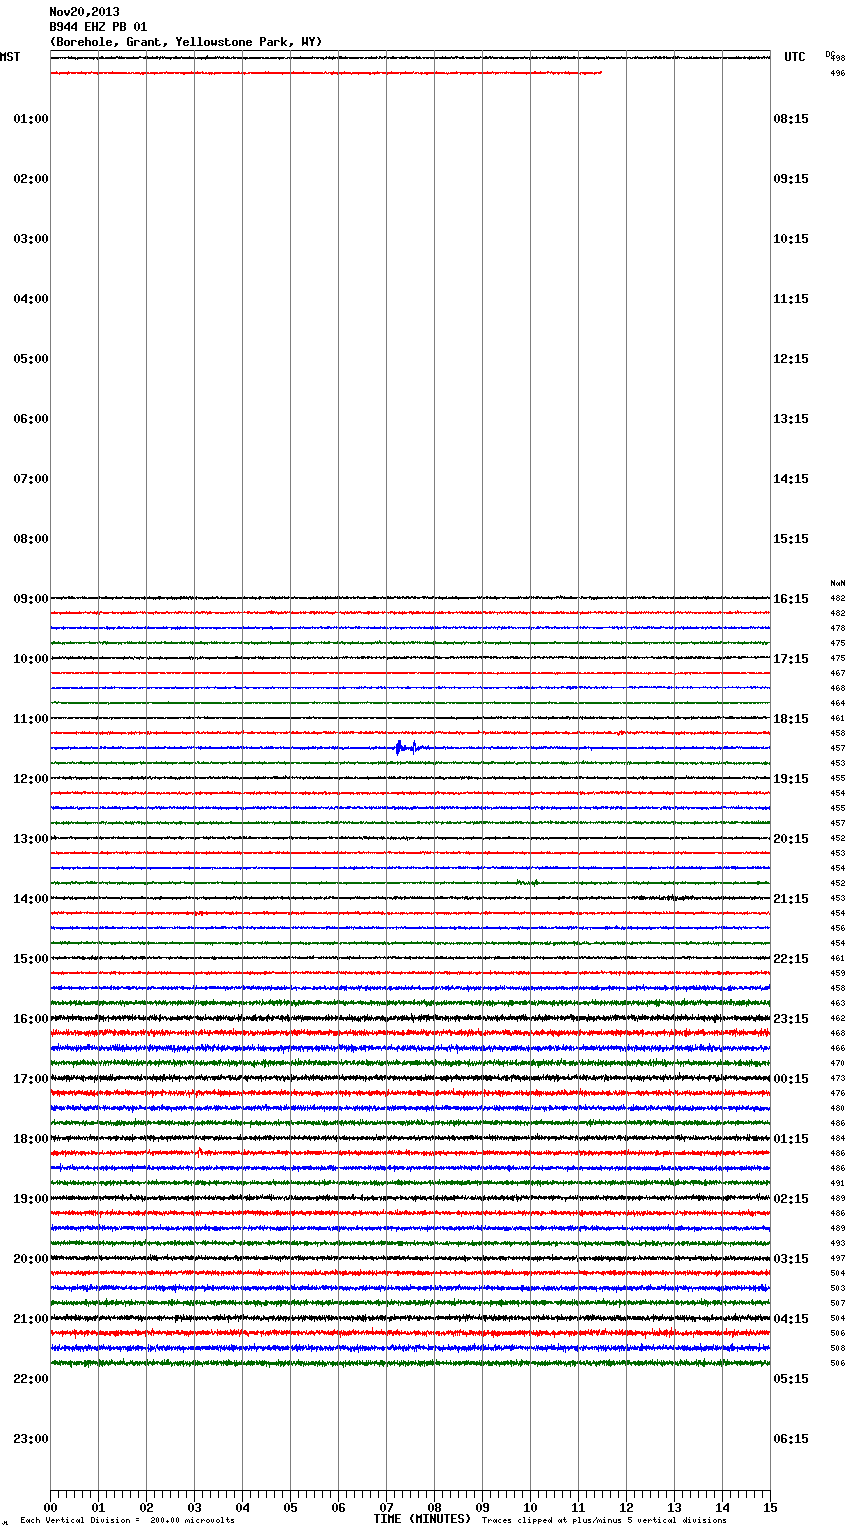Click the end of the short red trace
850x1534 pixels.
pyautogui.click(x=600, y=72)
